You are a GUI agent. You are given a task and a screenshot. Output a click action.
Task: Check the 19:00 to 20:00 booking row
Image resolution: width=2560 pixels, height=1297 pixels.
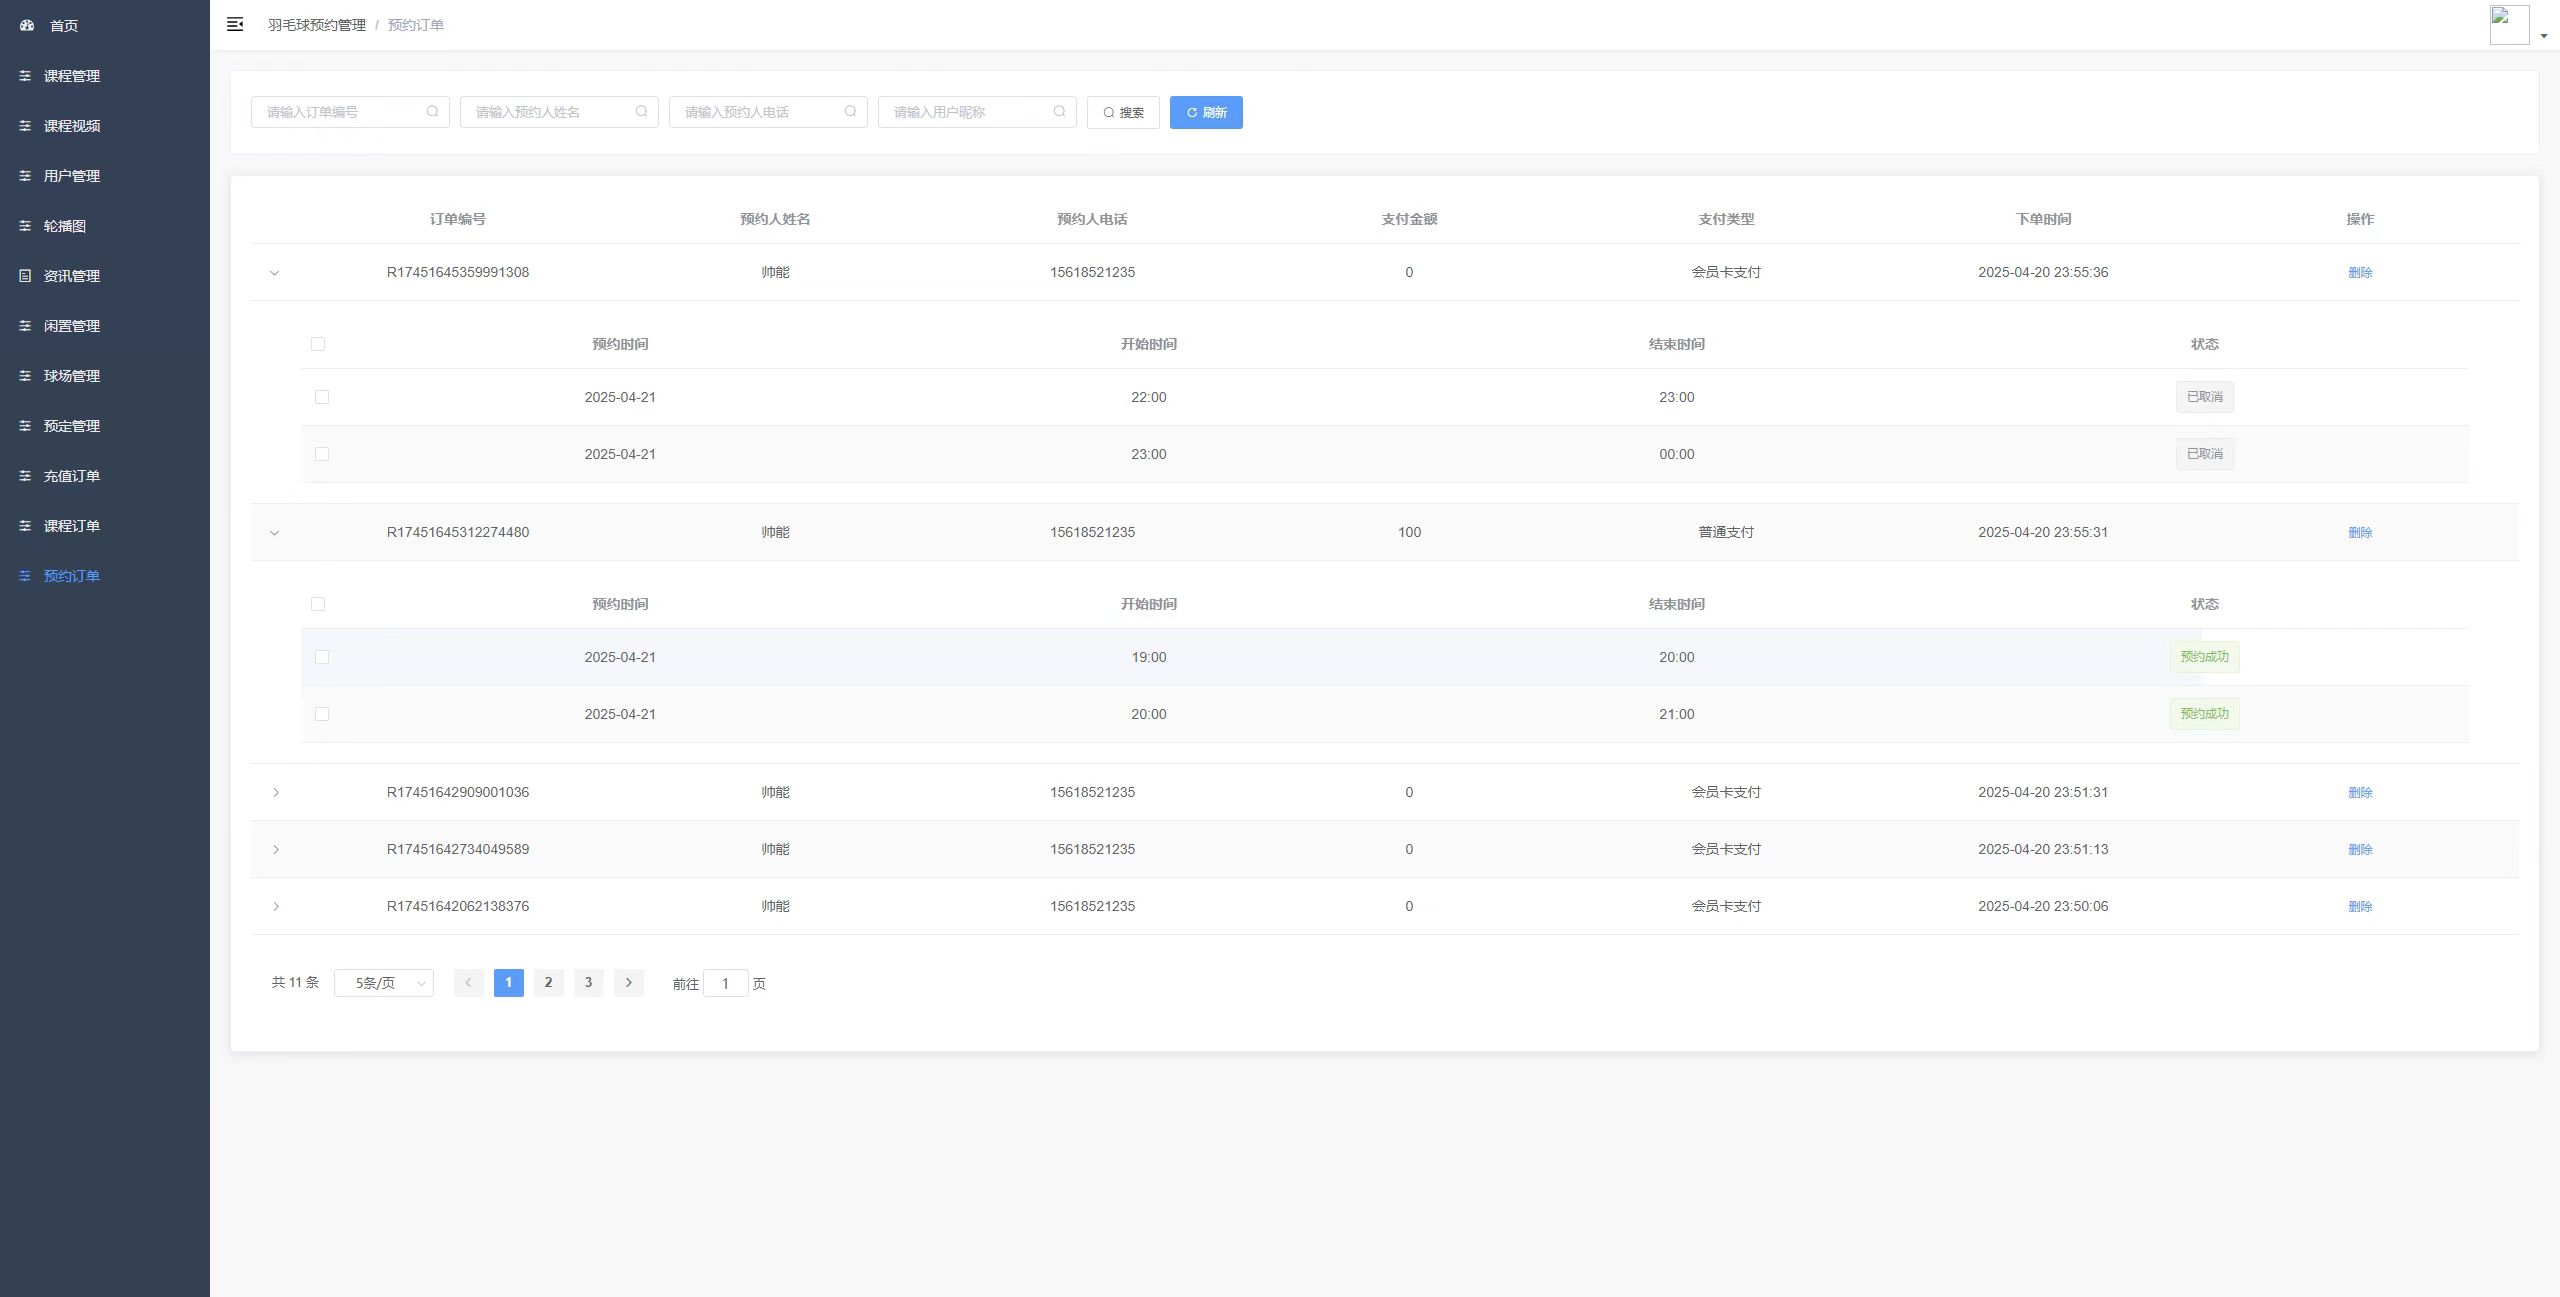click(x=322, y=657)
